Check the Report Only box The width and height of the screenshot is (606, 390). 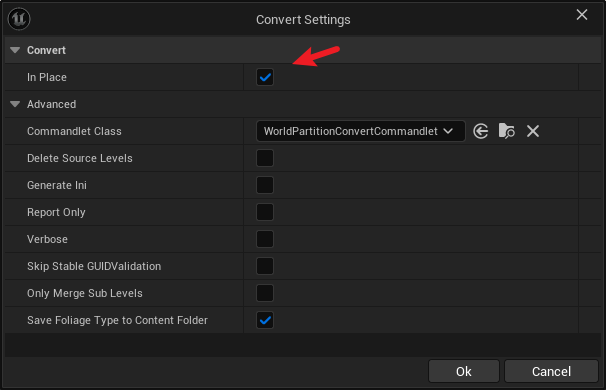coord(265,212)
